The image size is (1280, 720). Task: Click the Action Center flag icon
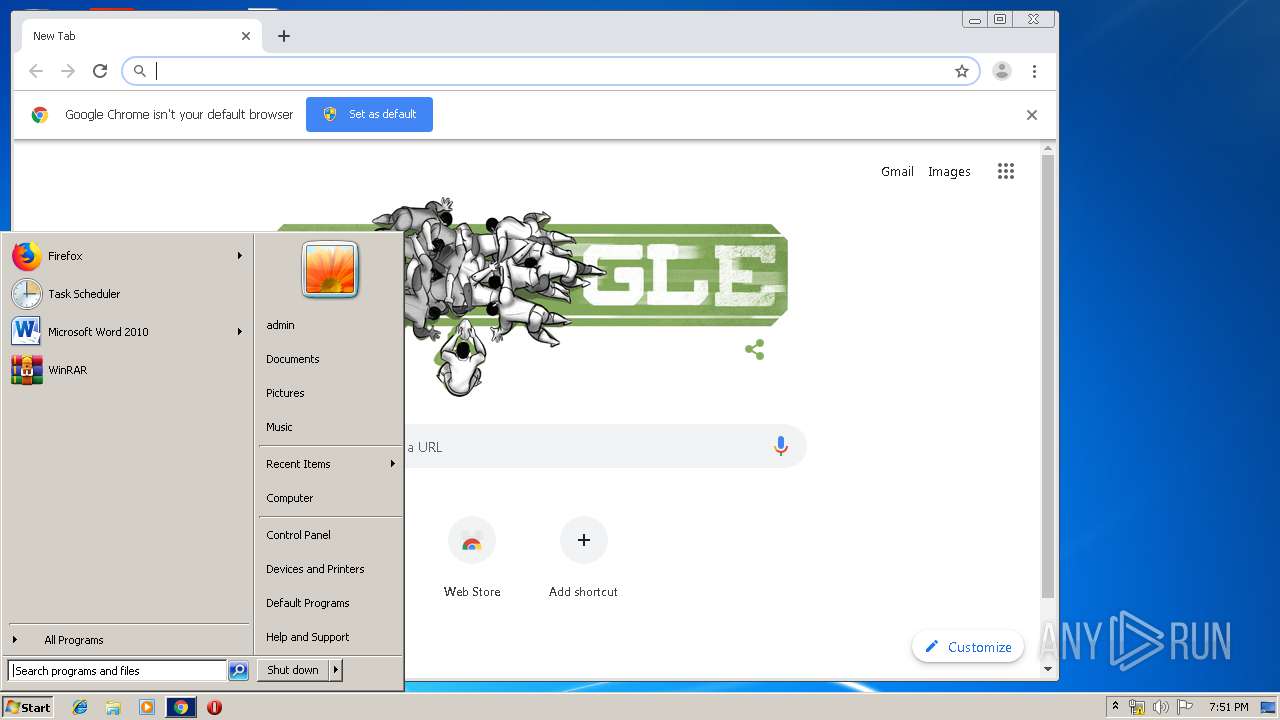tap(1185, 707)
